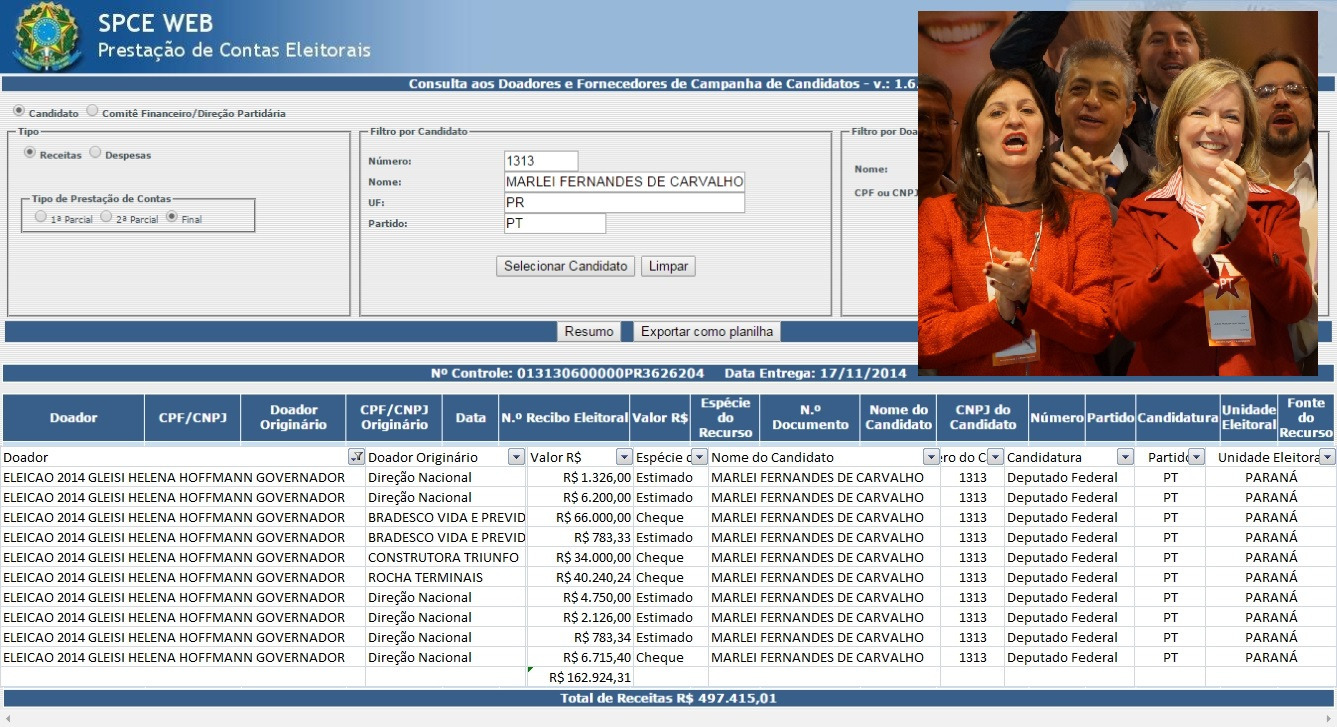The image size is (1337, 727).
Task: Open the Resumo view
Action: pyautogui.click(x=589, y=332)
